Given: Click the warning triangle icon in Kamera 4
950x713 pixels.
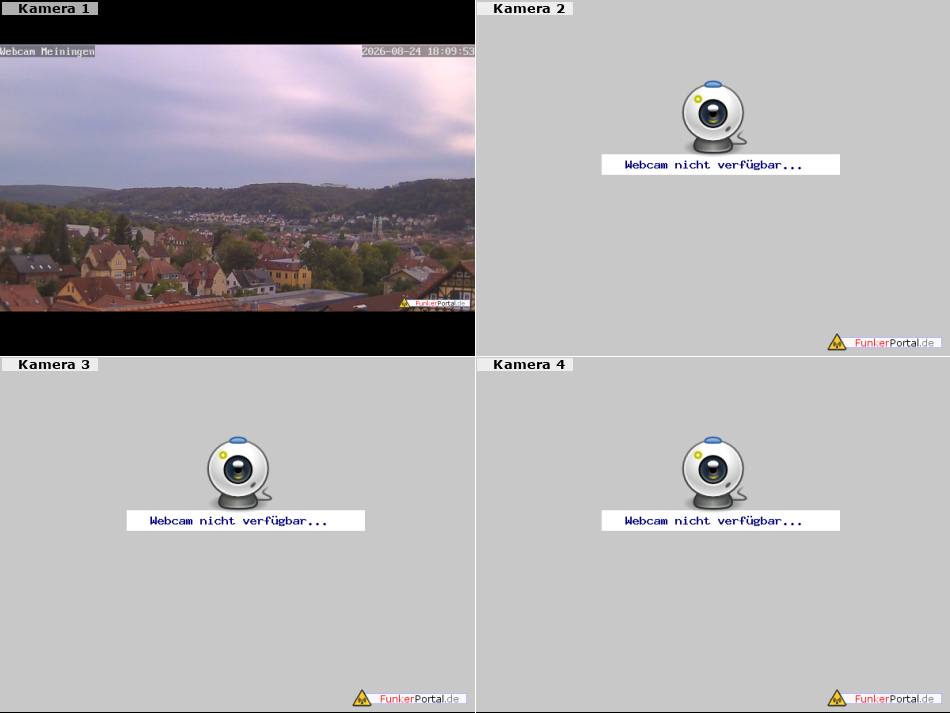Looking at the screenshot, I should click(x=837, y=699).
